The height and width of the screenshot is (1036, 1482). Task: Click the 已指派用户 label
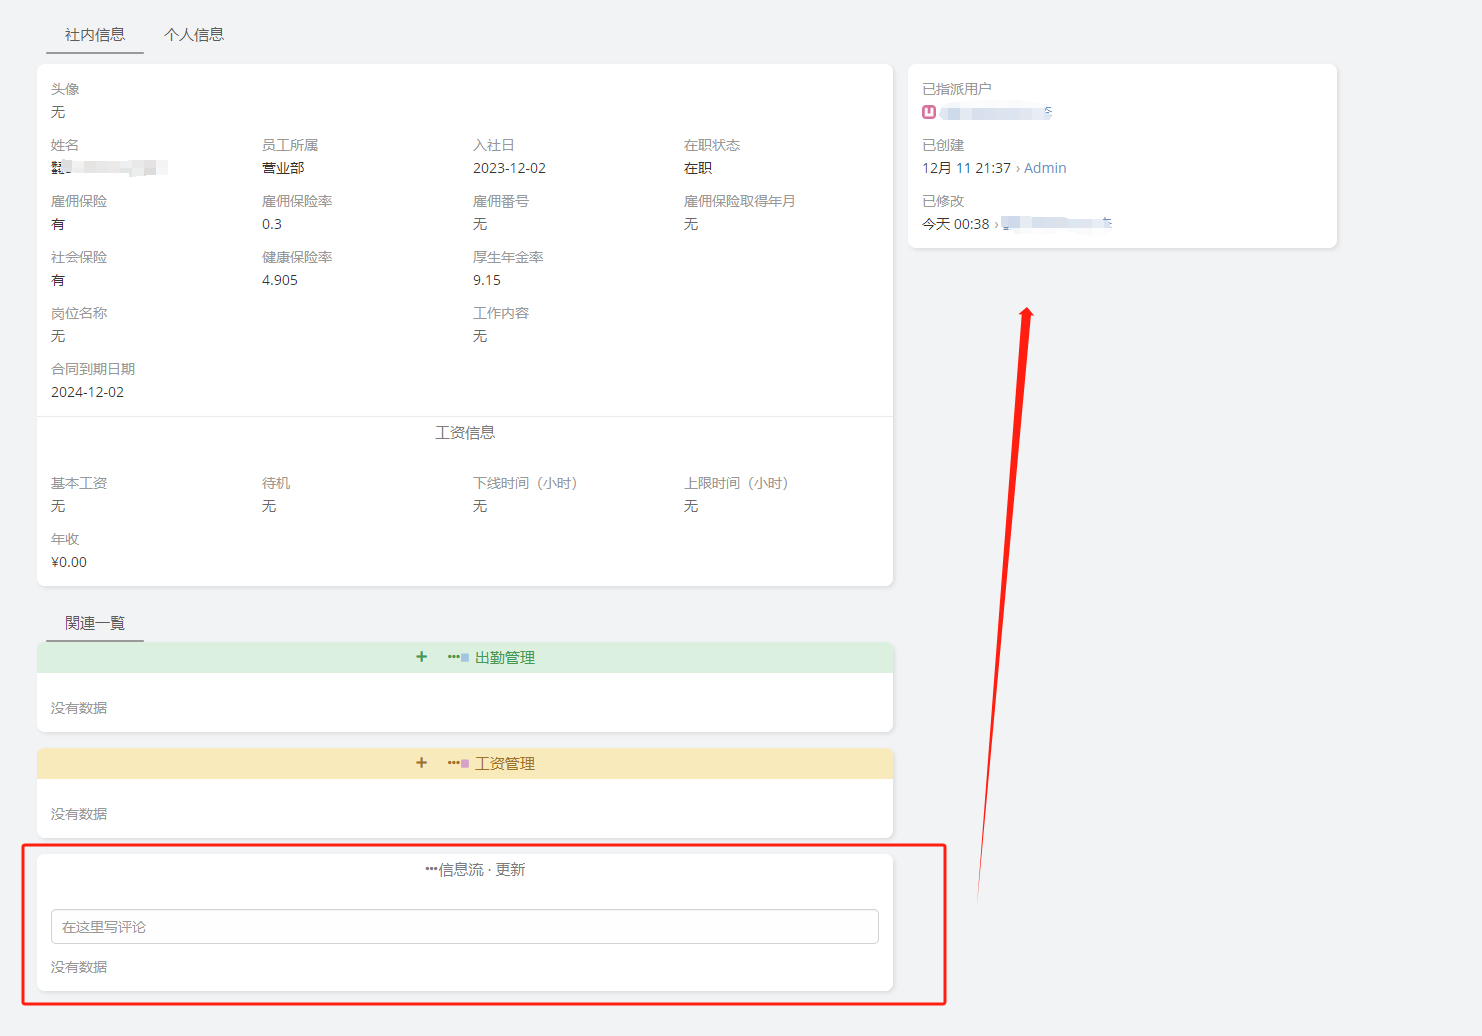pyautogui.click(x=957, y=89)
